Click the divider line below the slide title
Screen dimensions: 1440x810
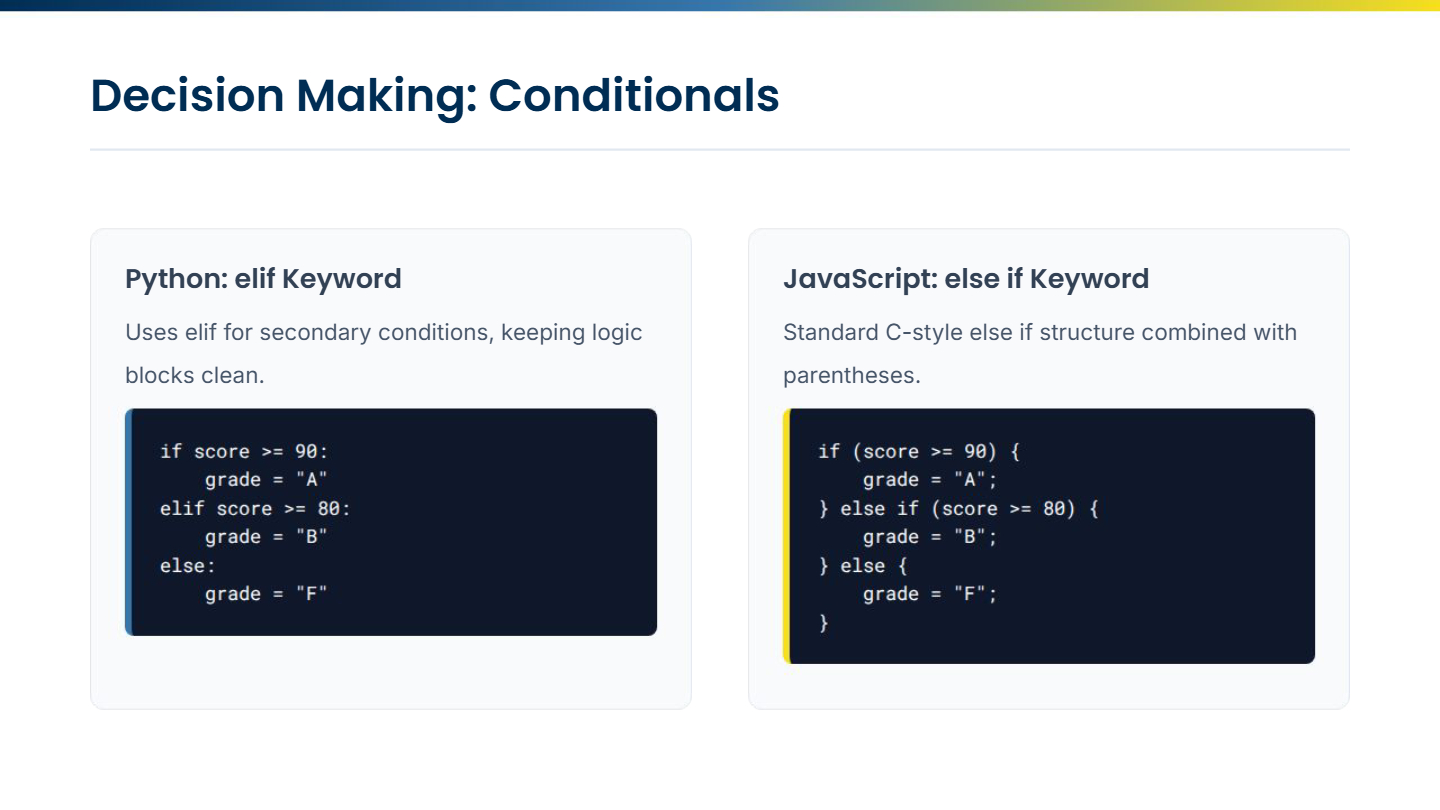(x=720, y=149)
